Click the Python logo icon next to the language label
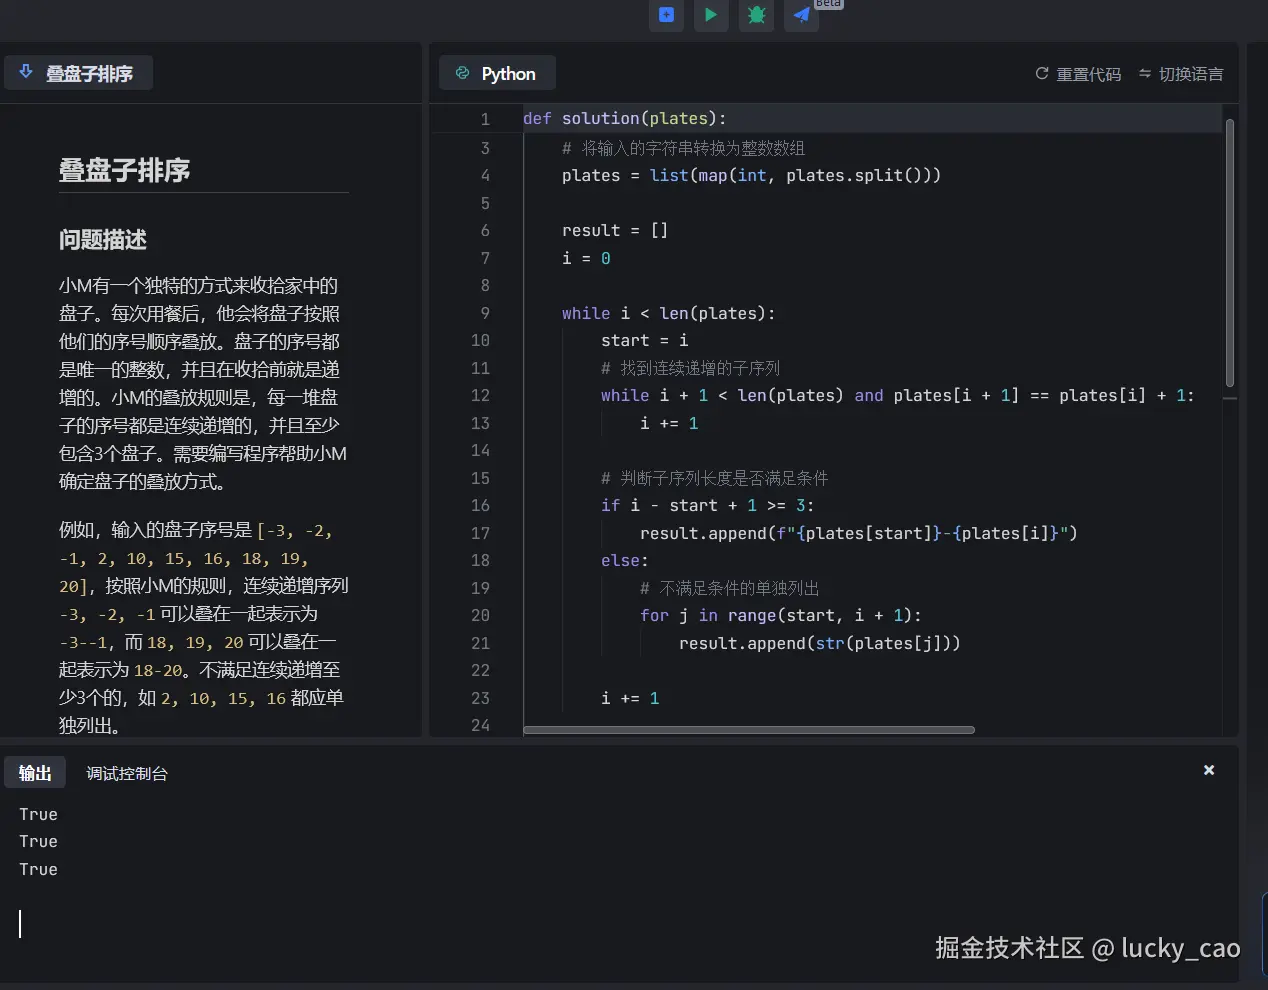This screenshot has width=1268, height=990. [x=462, y=72]
